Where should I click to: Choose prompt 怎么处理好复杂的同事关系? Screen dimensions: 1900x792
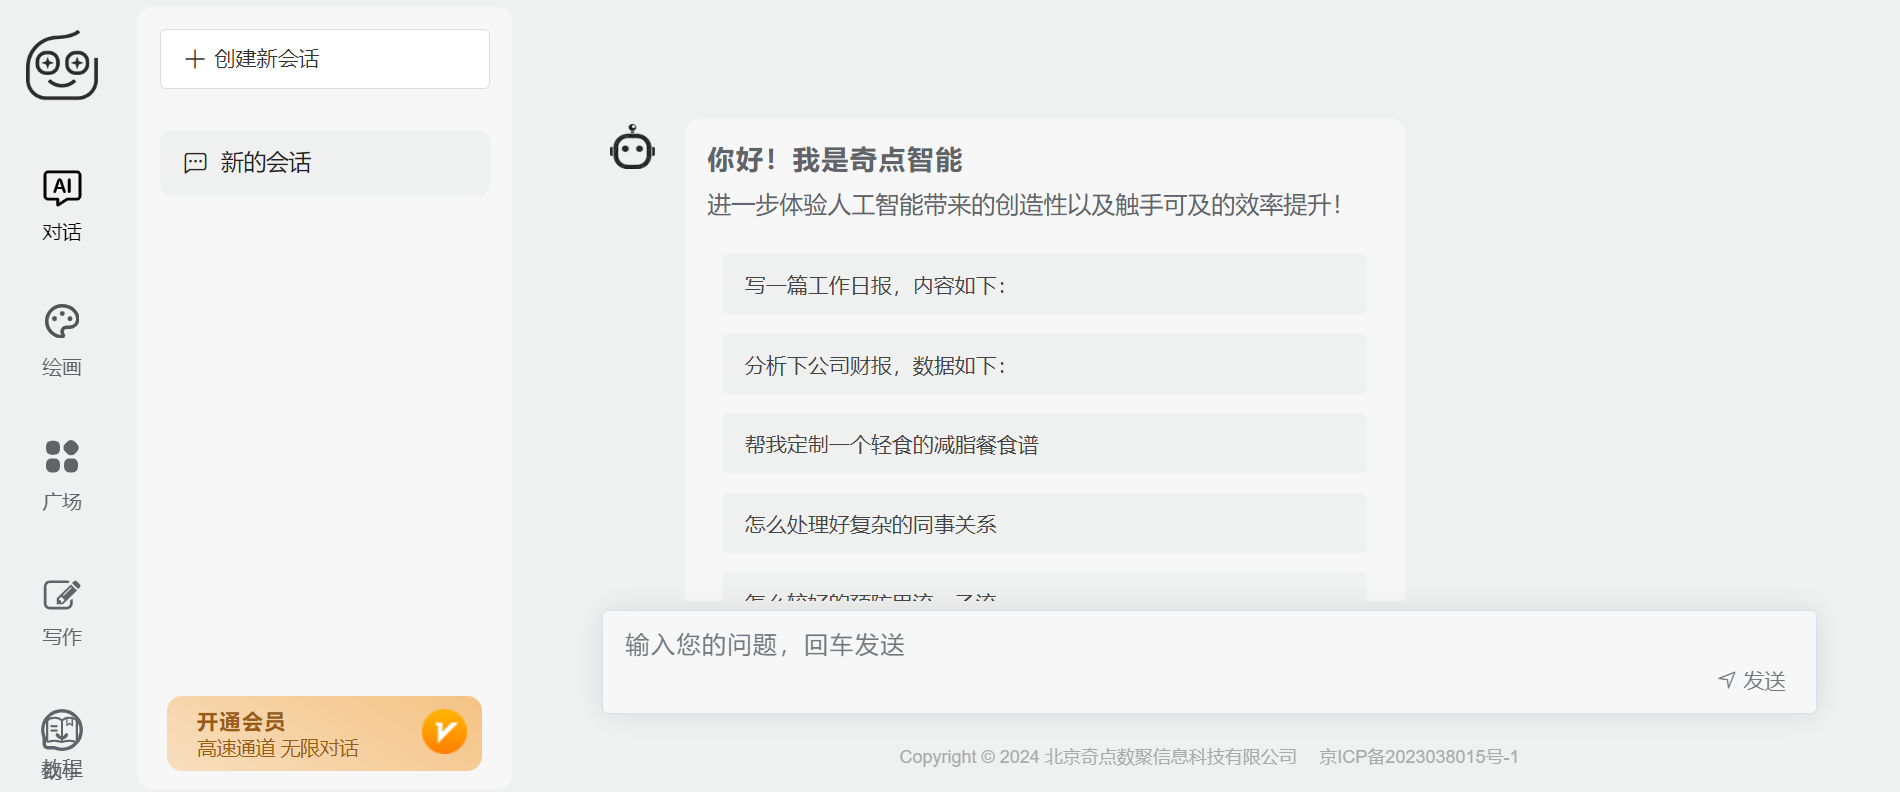(x=1044, y=524)
